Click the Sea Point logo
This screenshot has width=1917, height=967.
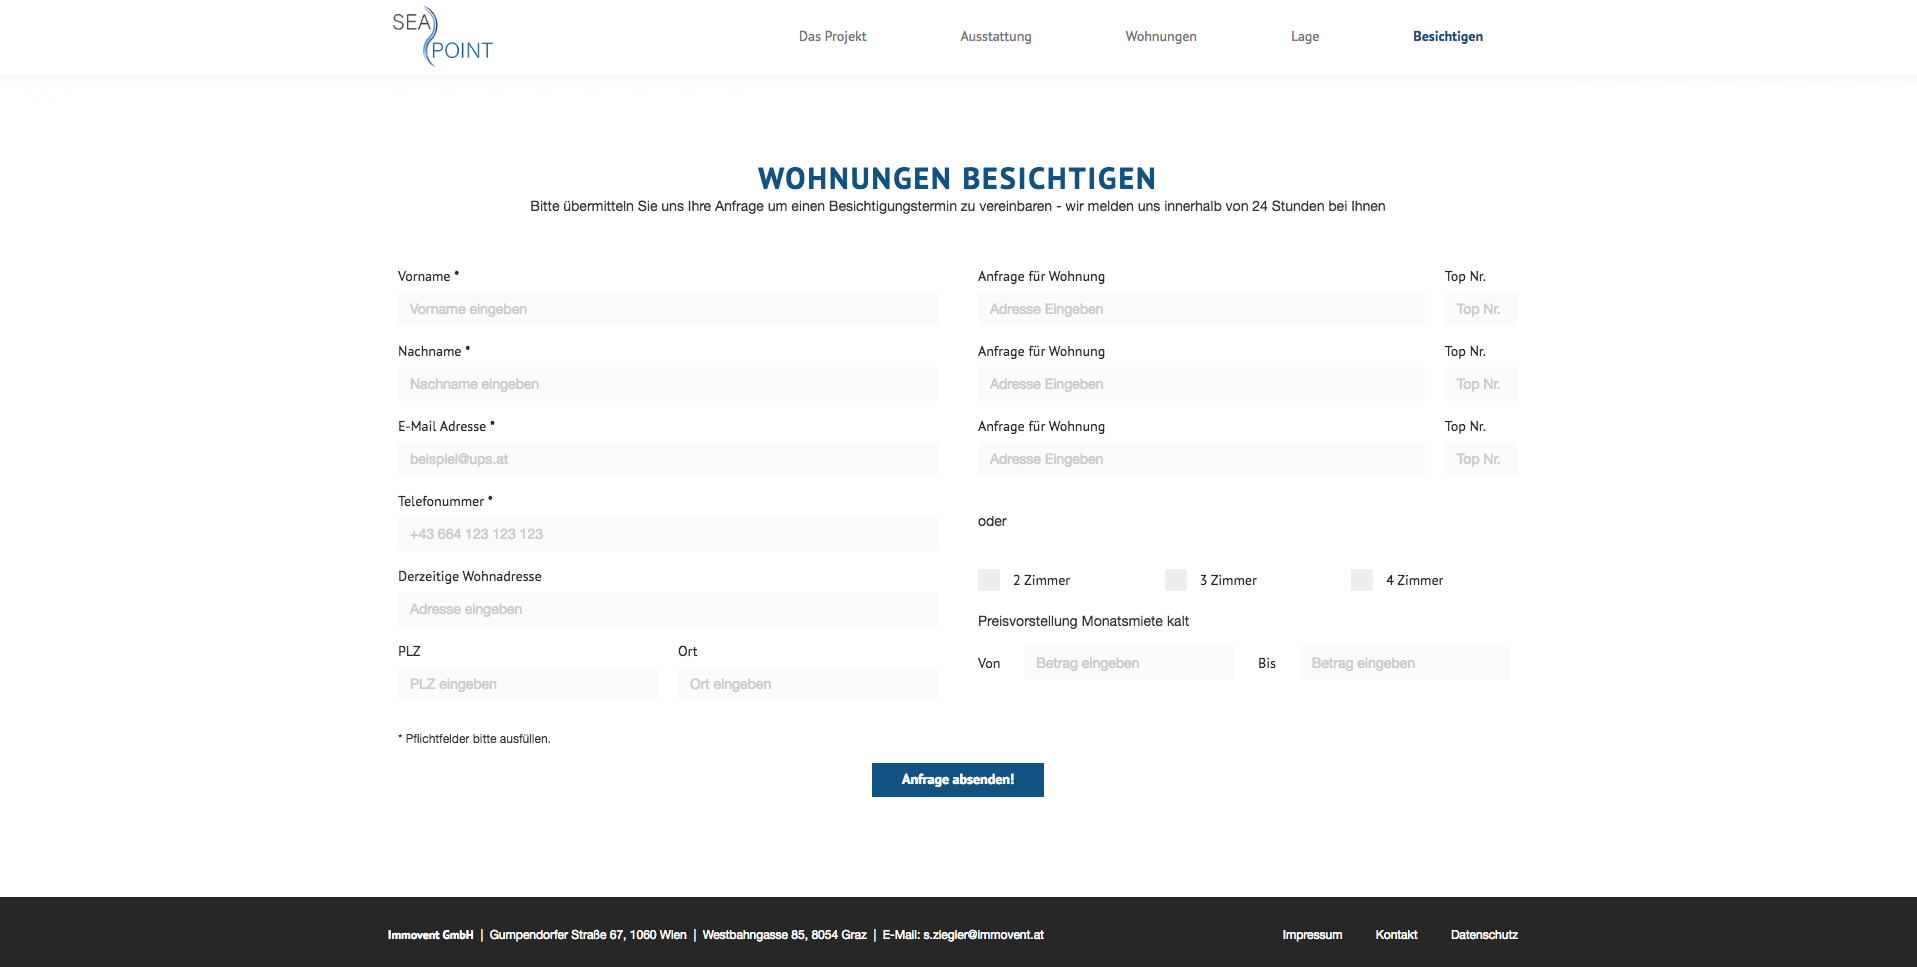(442, 37)
